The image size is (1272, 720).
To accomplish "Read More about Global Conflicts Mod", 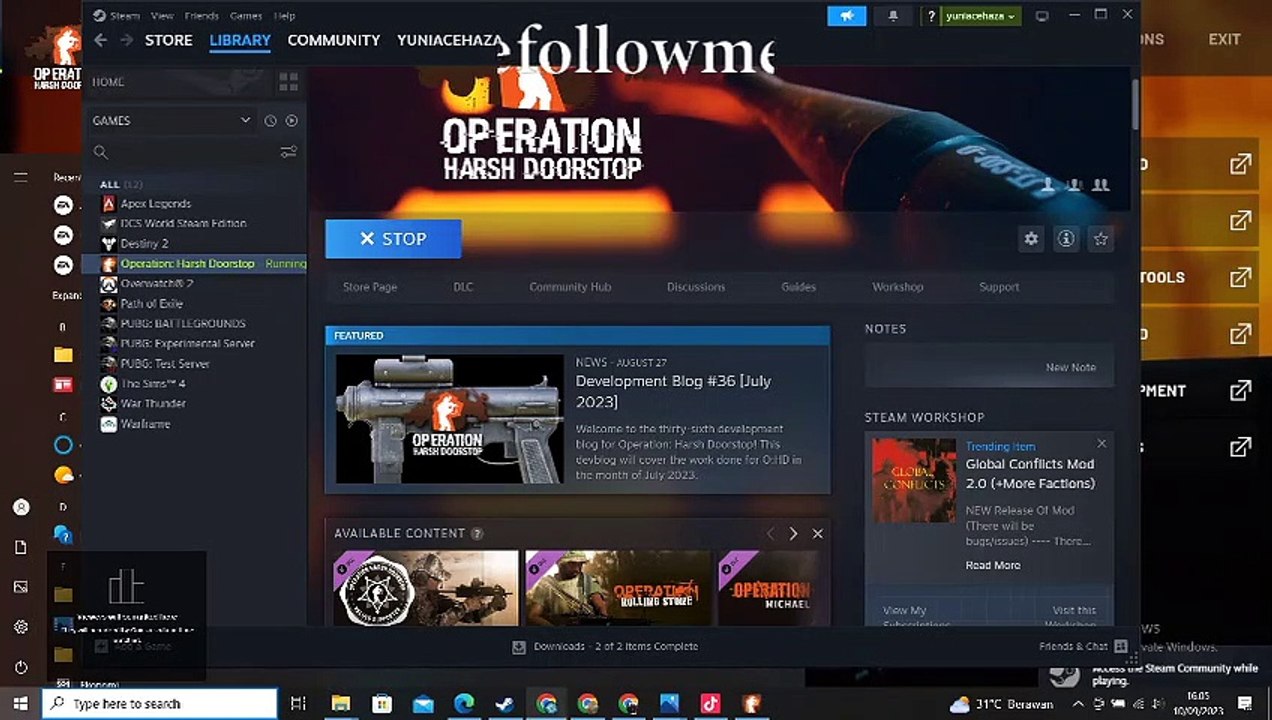I will pyautogui.click(x=993, y=565).
